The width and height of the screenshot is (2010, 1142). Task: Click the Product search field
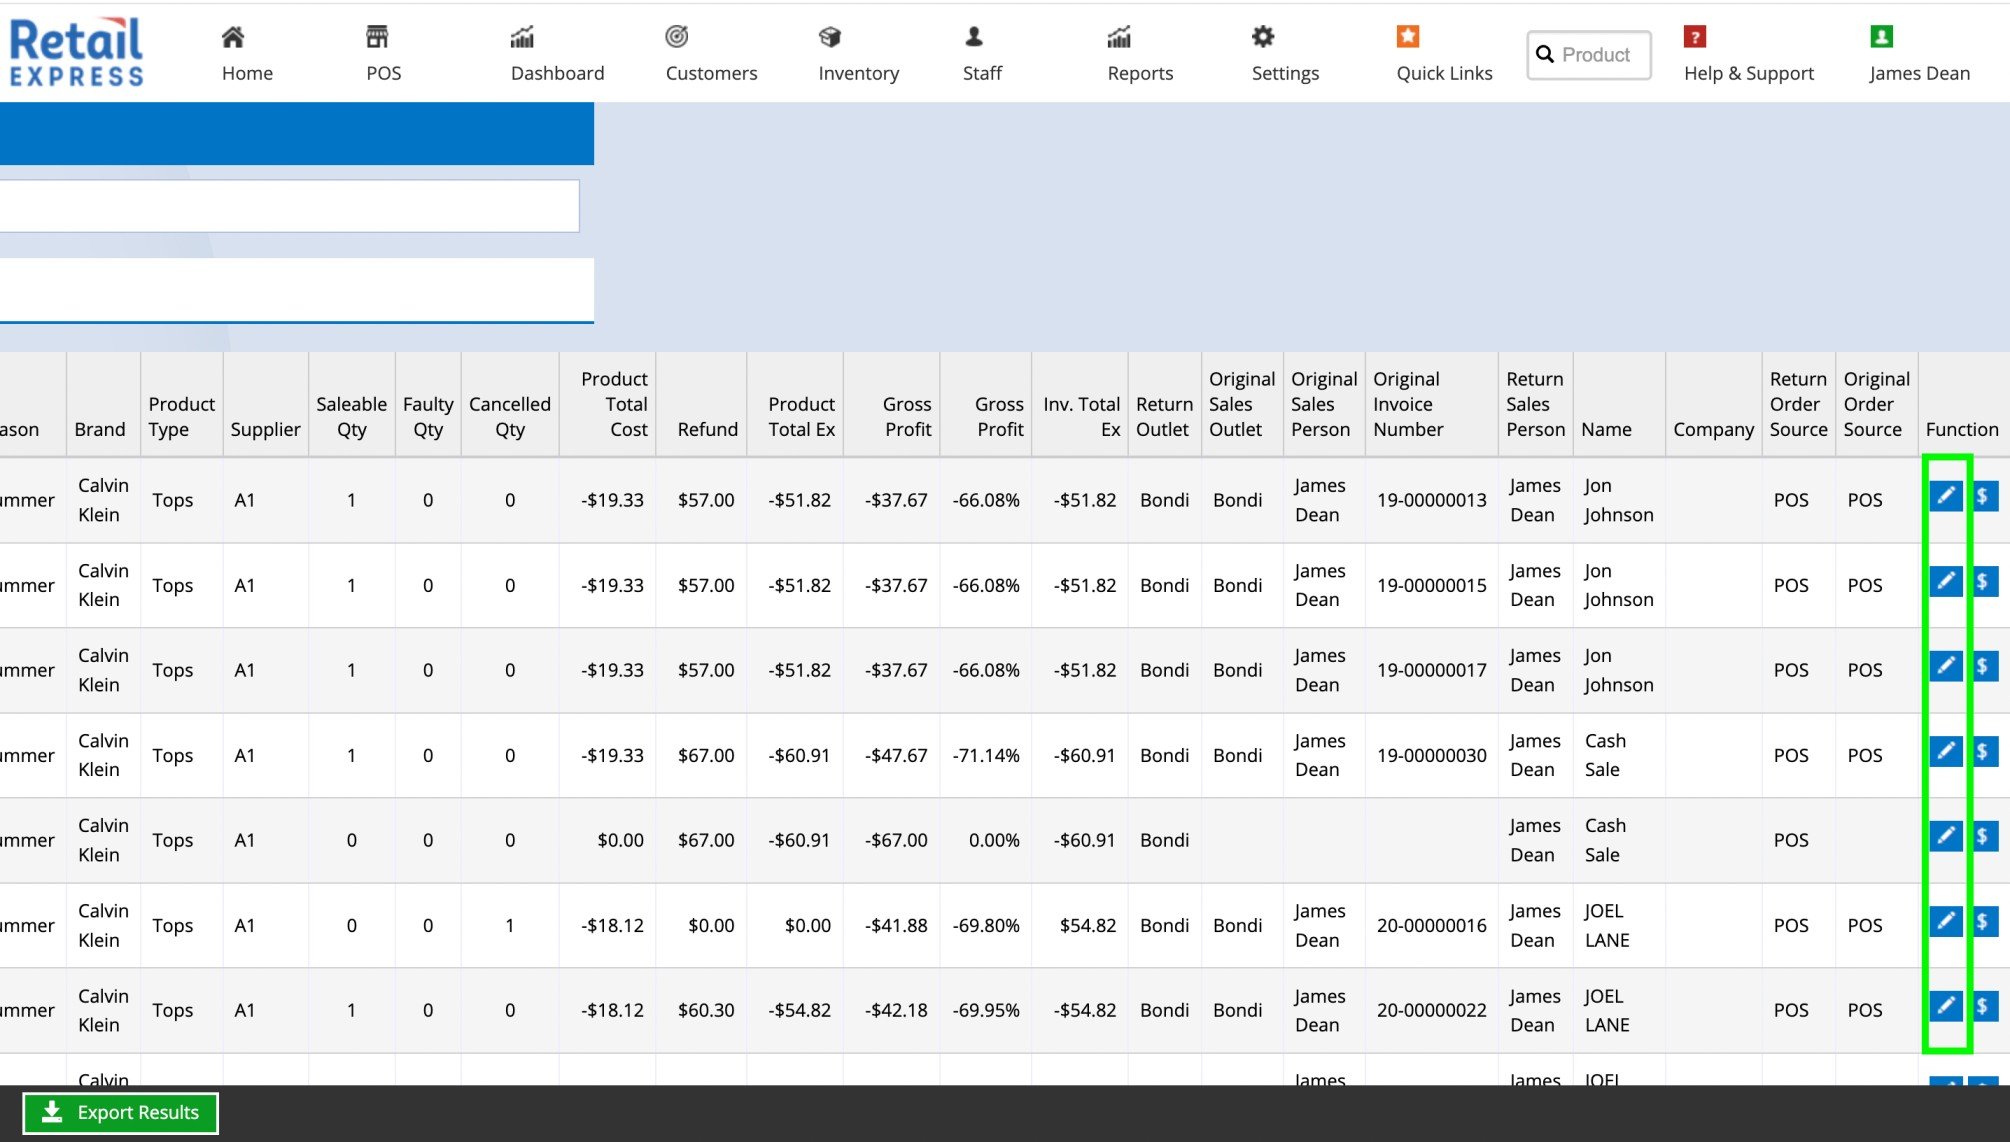[1595, 55]
